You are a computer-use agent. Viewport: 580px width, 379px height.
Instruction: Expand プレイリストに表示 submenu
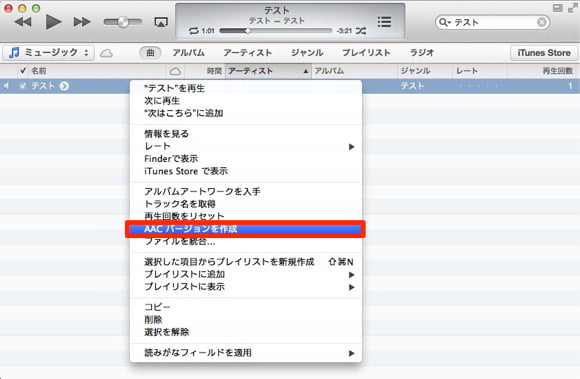pos(246,287)
